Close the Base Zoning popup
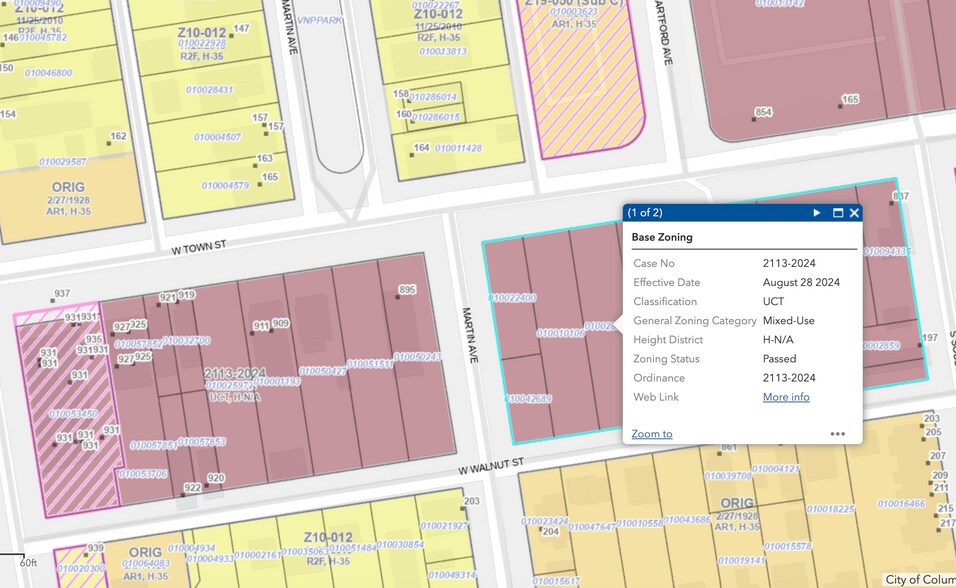Viewport: 956px width, 588px height. [x=854, y=212]
